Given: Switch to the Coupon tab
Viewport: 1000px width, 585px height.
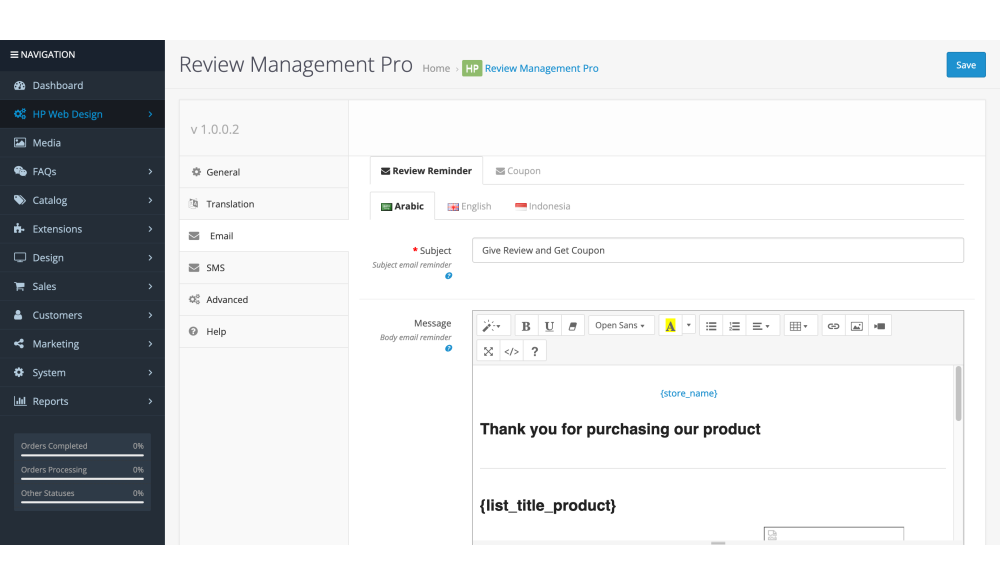Looking at the screenshot, I should click(x=518, y=171).
